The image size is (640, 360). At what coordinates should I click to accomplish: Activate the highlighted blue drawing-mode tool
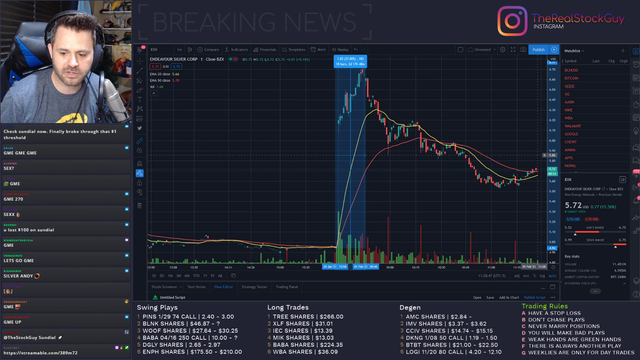coord(140,173)
